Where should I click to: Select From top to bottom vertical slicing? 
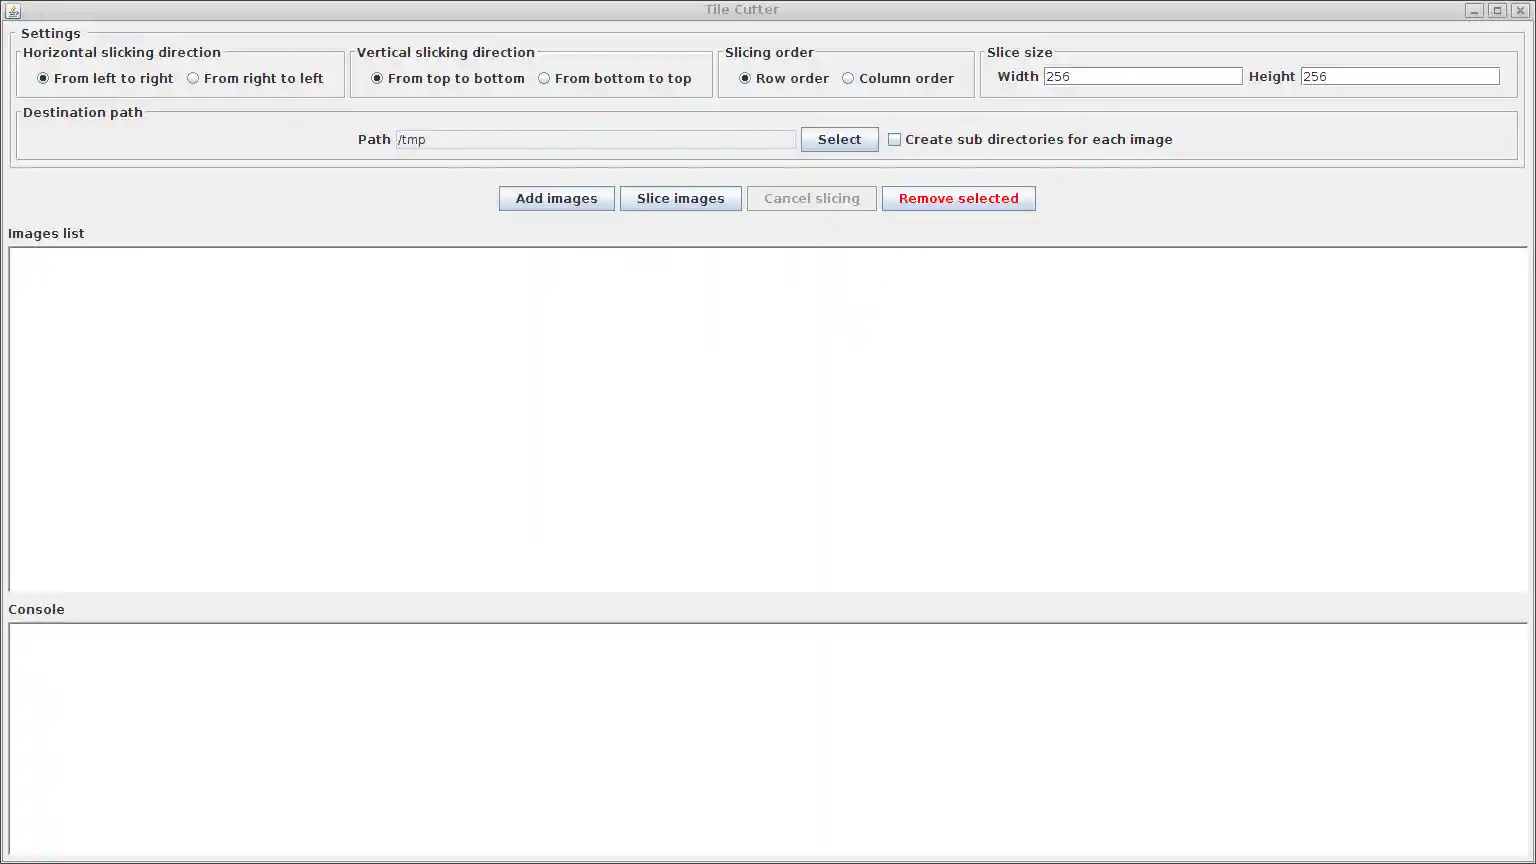376,78
